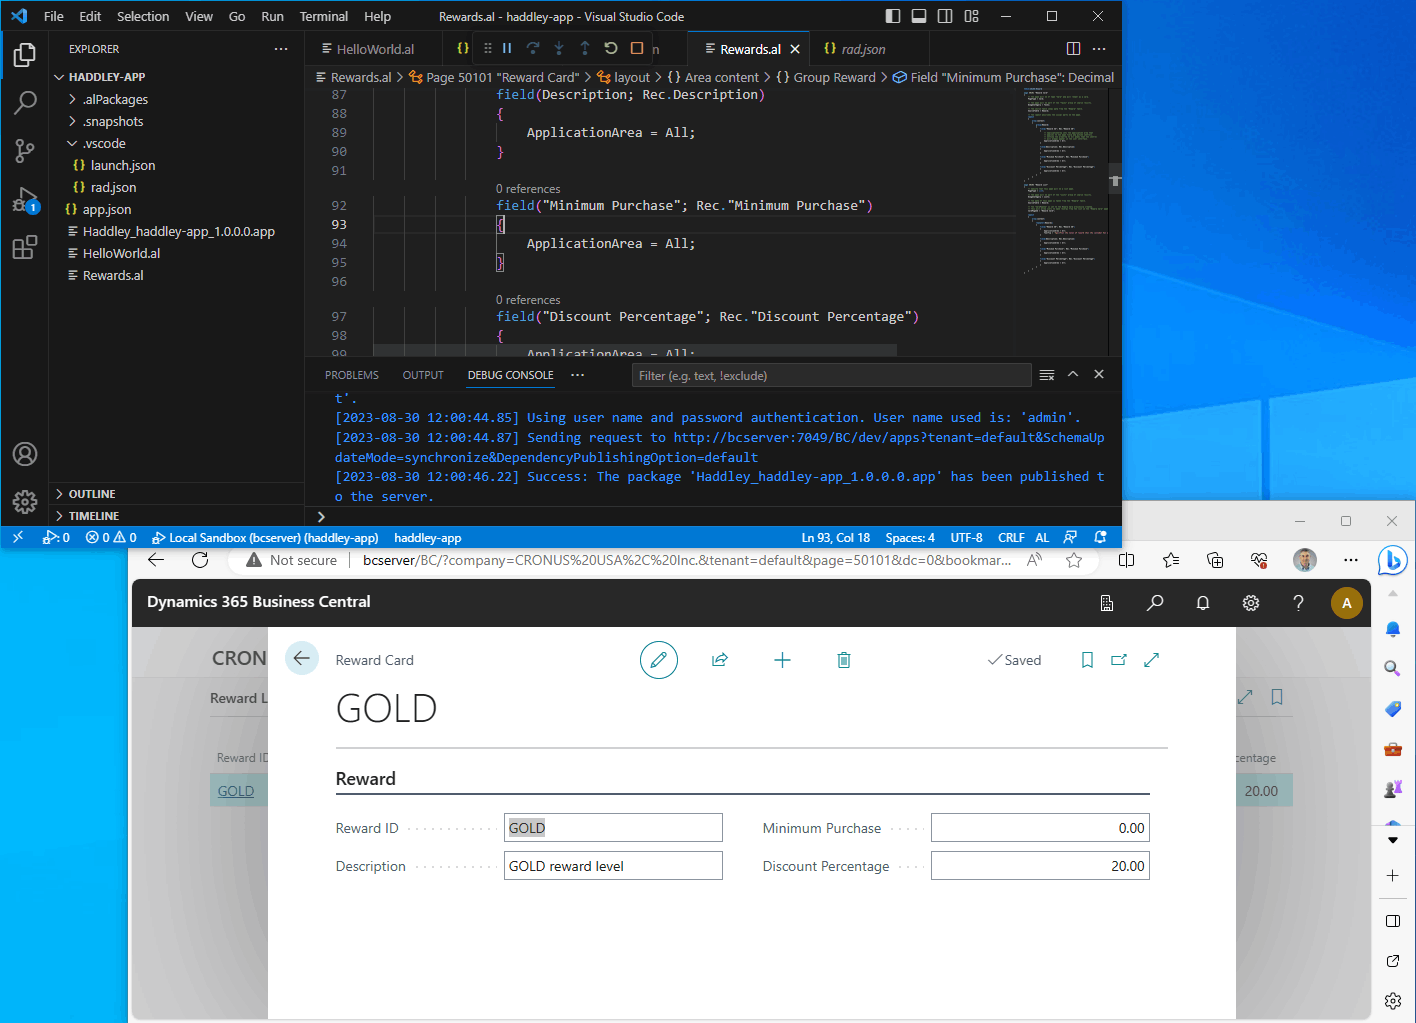1416x1023 pixels.
Task: Open the Extensions view in activity bar
Action: click(x=25, y=247)
